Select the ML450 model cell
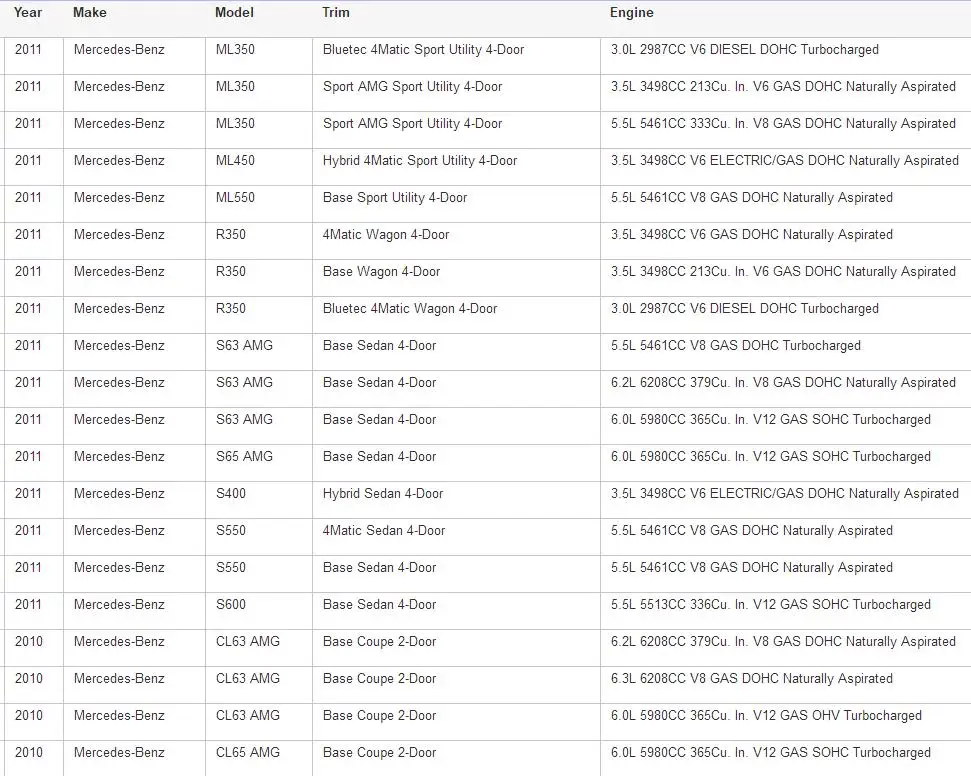Viewport: 971px width, 776px height. click(235, 160)
